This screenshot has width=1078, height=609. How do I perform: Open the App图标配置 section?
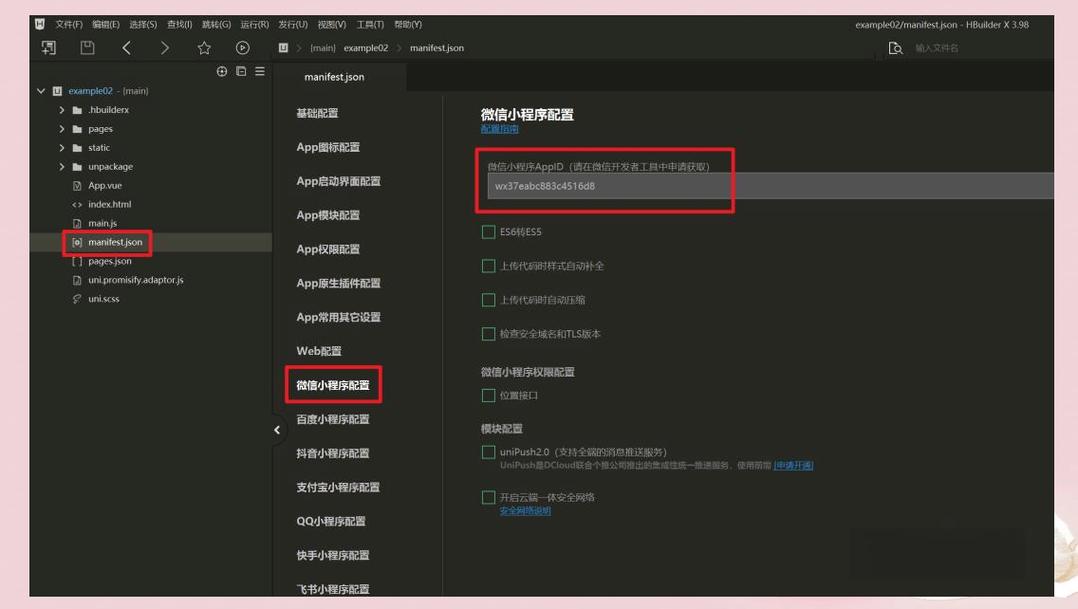[328, 147]
